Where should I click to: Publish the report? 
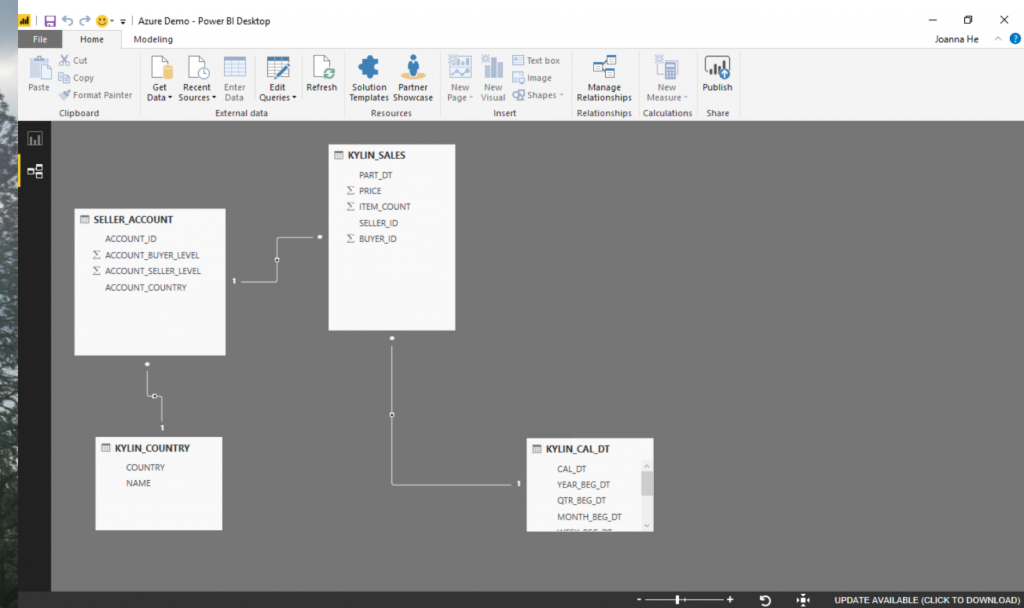click(x=717, y=74)
